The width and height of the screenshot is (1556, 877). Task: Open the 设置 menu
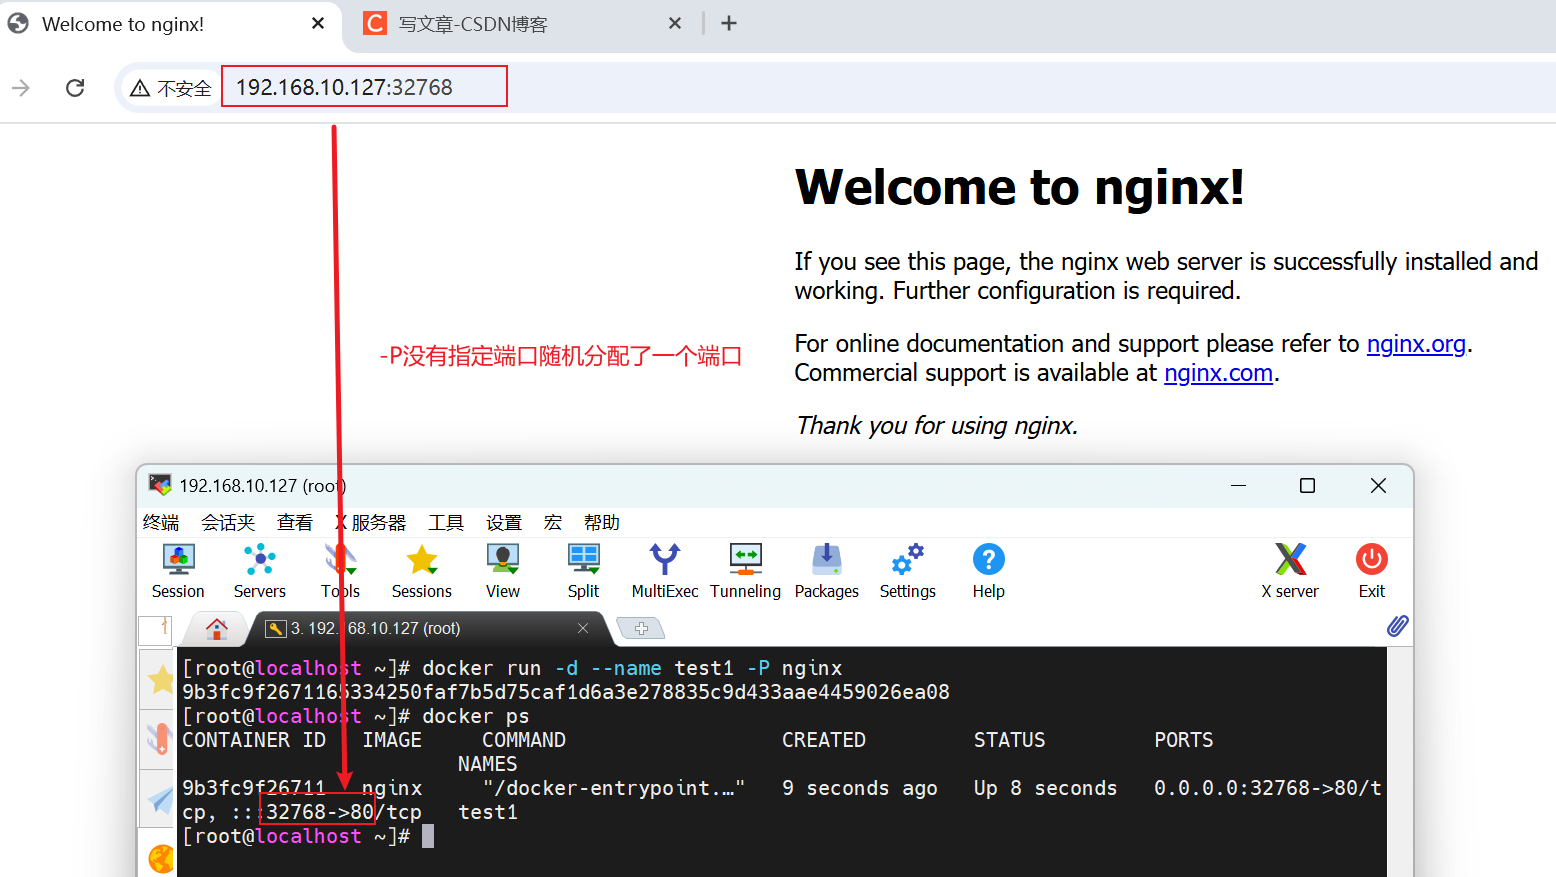pos(504,522)
